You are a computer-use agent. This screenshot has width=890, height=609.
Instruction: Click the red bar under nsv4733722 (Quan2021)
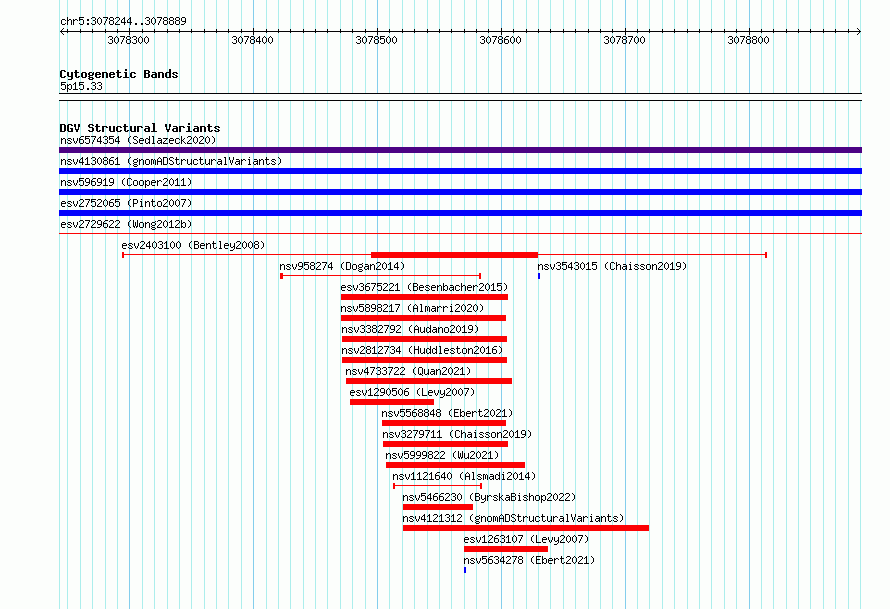429,381
